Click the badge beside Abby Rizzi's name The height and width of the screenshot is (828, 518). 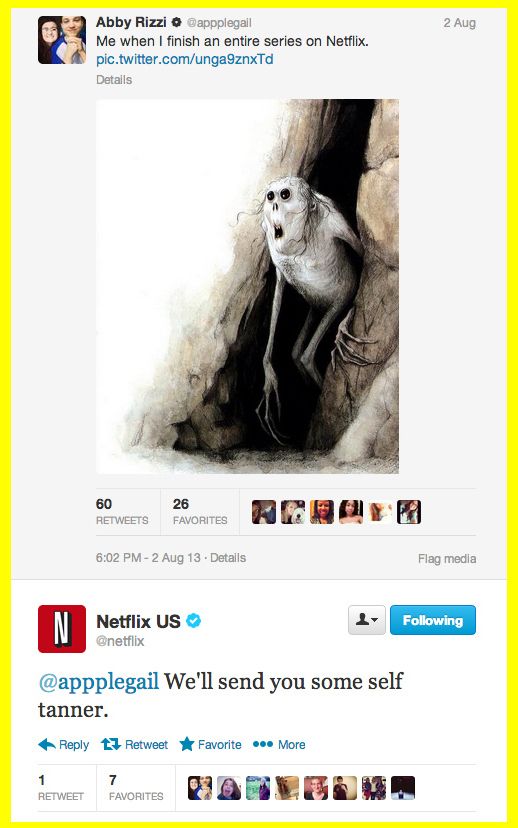coord(176,22)
